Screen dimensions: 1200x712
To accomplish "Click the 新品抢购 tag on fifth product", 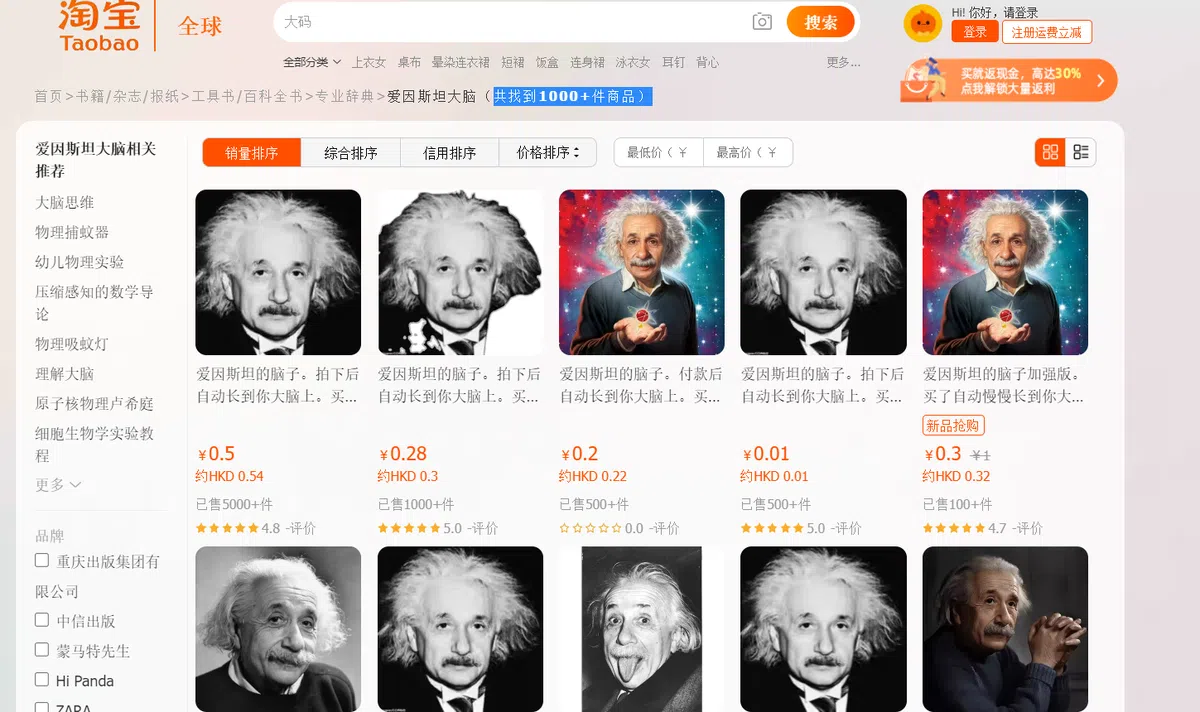I will coord(953,426).
